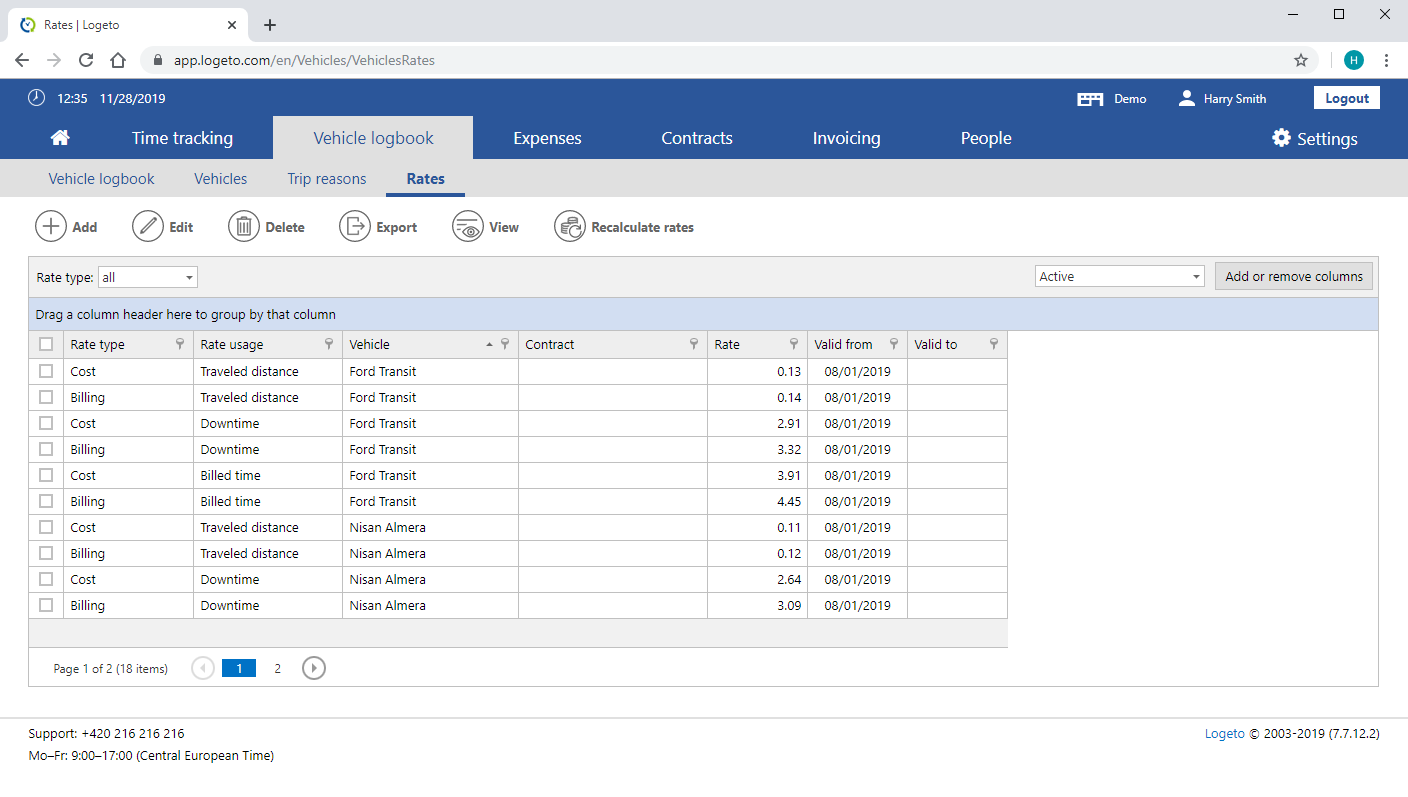Screen dimensions: 1408x797
Task: Open the Rate type dropdown showing all
Action: pyautogui.click(x=148, y=277)
